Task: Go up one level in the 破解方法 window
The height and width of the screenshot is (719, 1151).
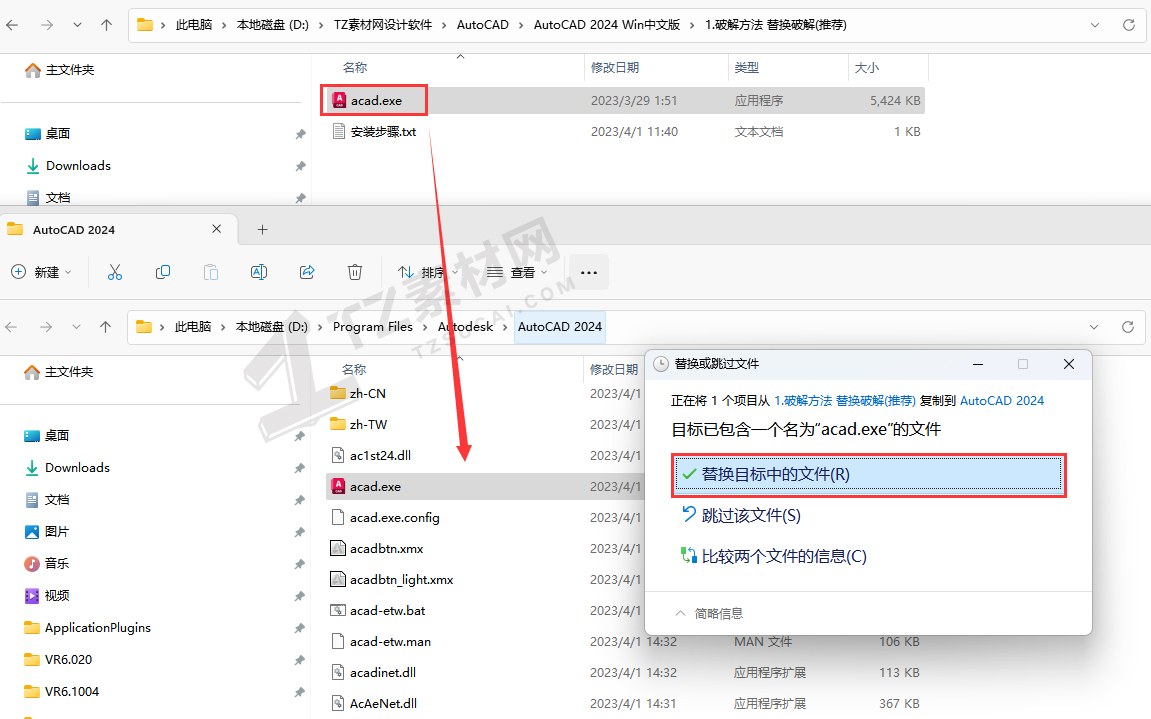Action: [x=106, y=25]
